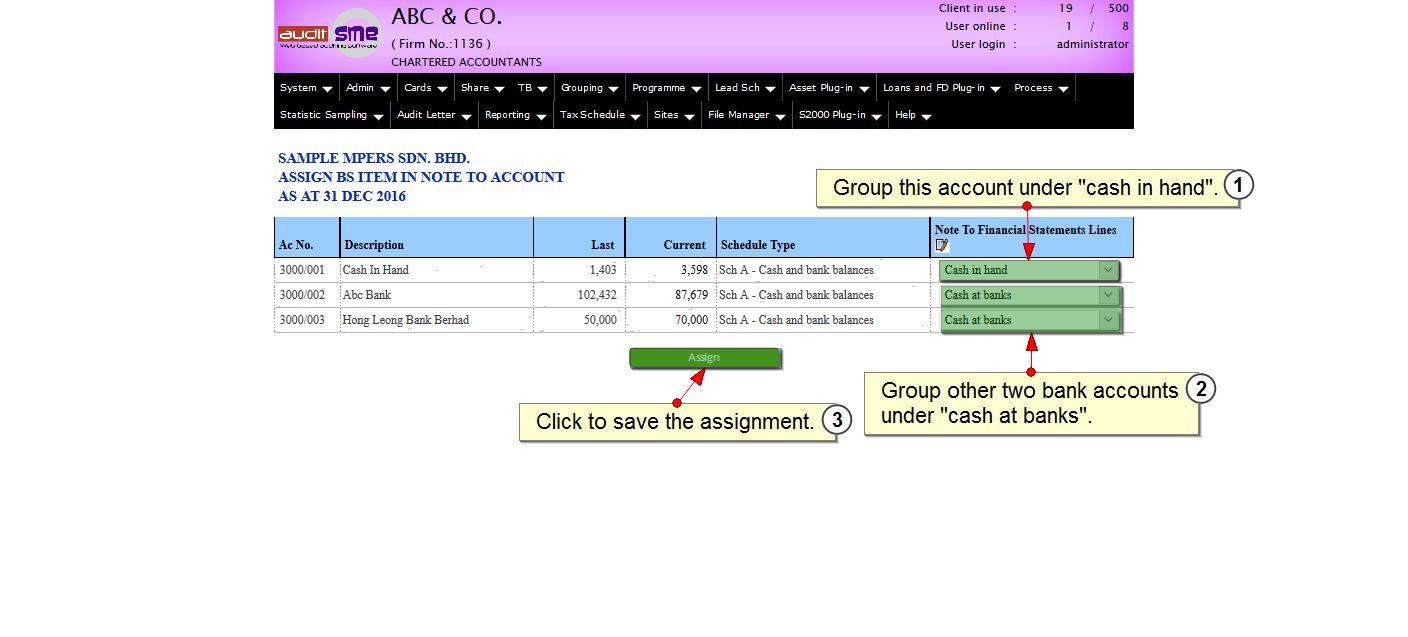This screenshot has height=637, width=1408.
Task: Click the Help menu
Action: pyautogui.click(x=912, y=115)
